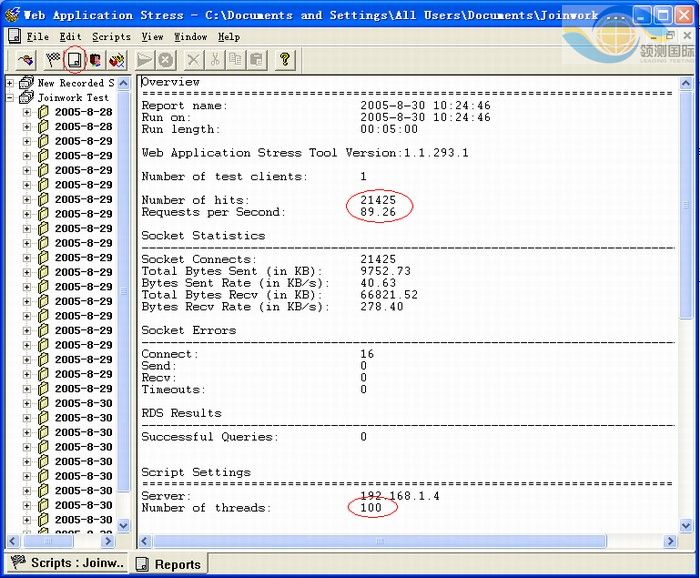Screen dimensions: 700x578
Task: Click the Bytes Sent Rate value 40.63
Action: (x=378, y=283)
